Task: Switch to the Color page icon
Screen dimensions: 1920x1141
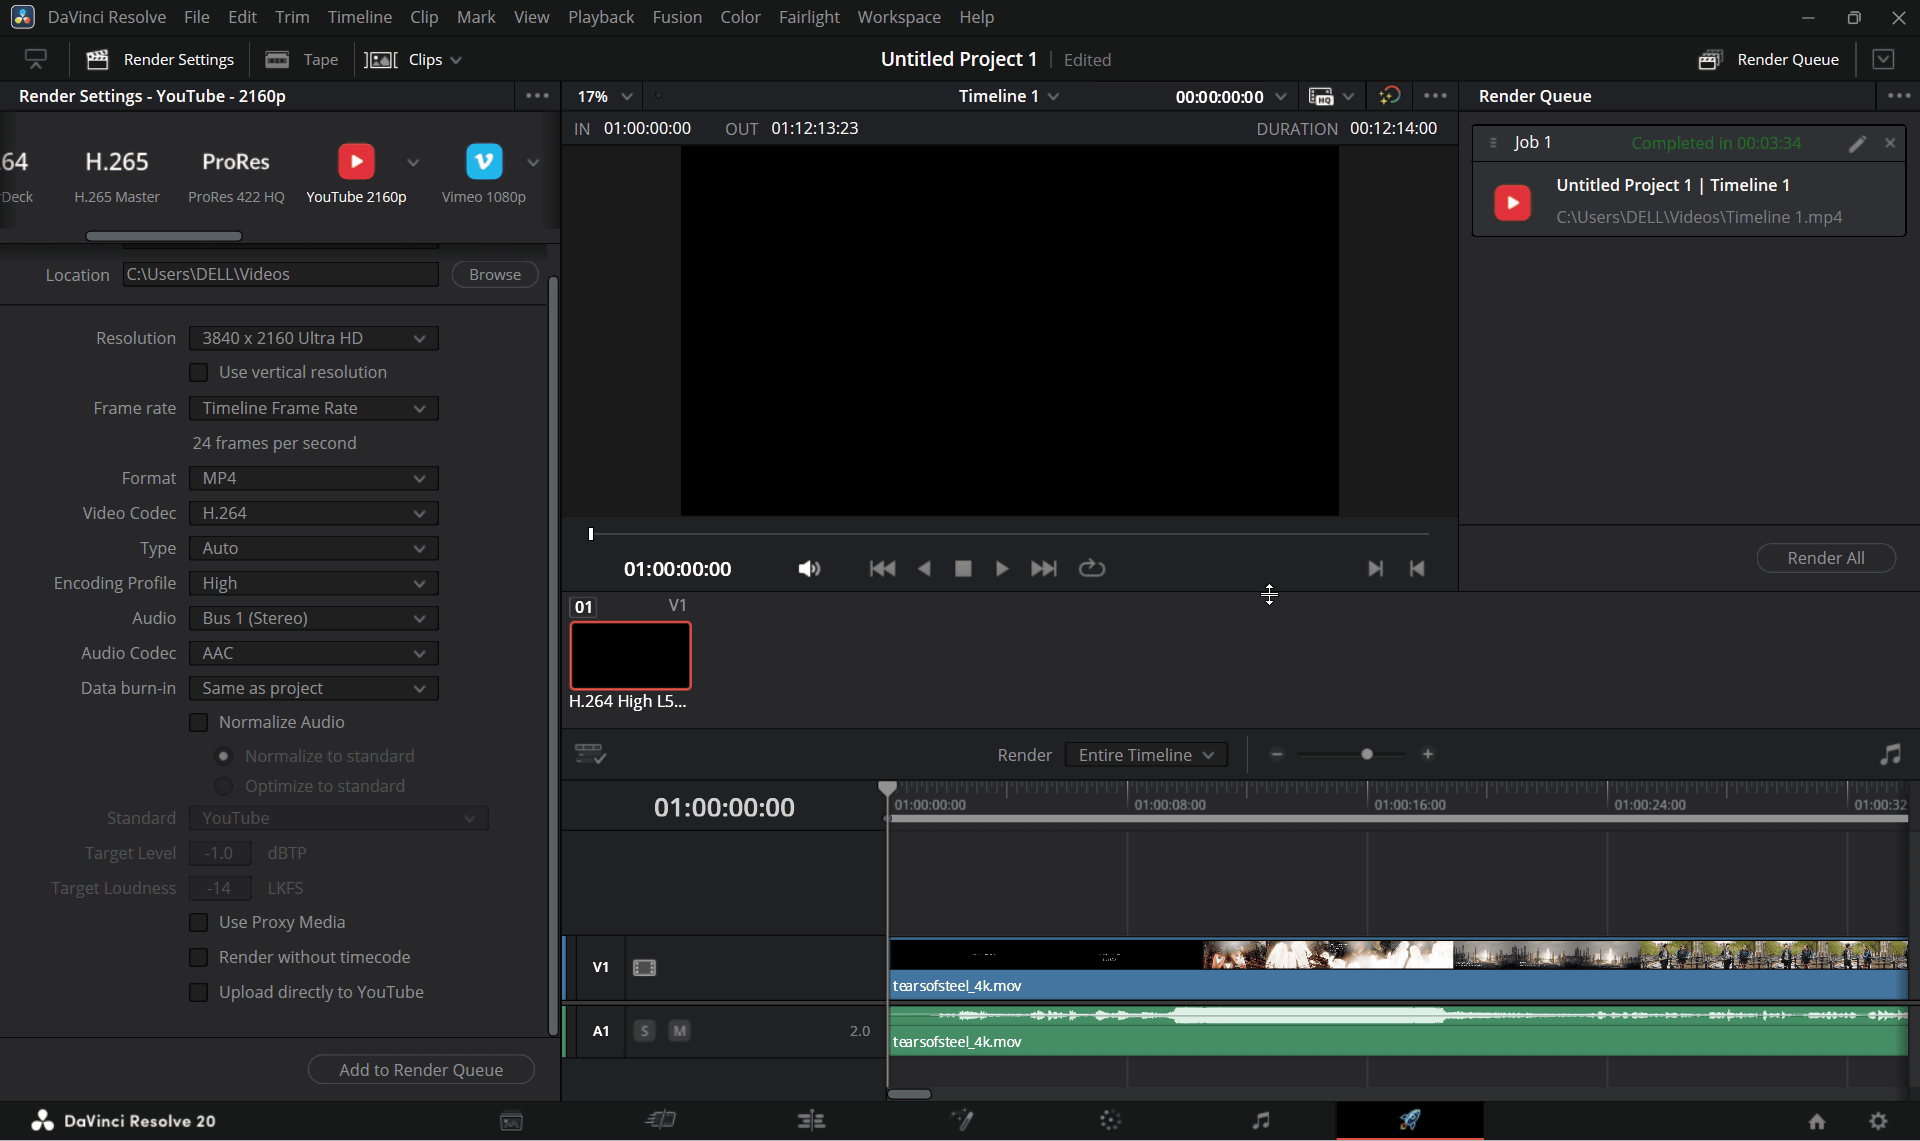Action: pyautogui.click(x=1110, y=1120)
